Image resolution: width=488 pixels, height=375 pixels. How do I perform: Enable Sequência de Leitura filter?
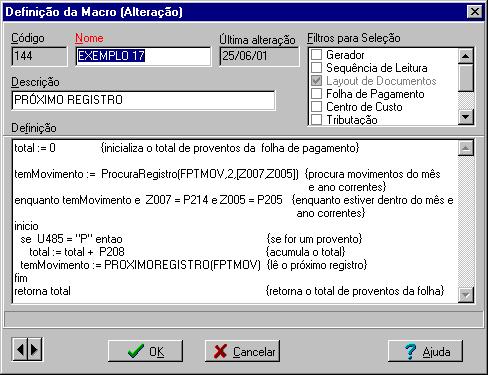click(316, 68)
